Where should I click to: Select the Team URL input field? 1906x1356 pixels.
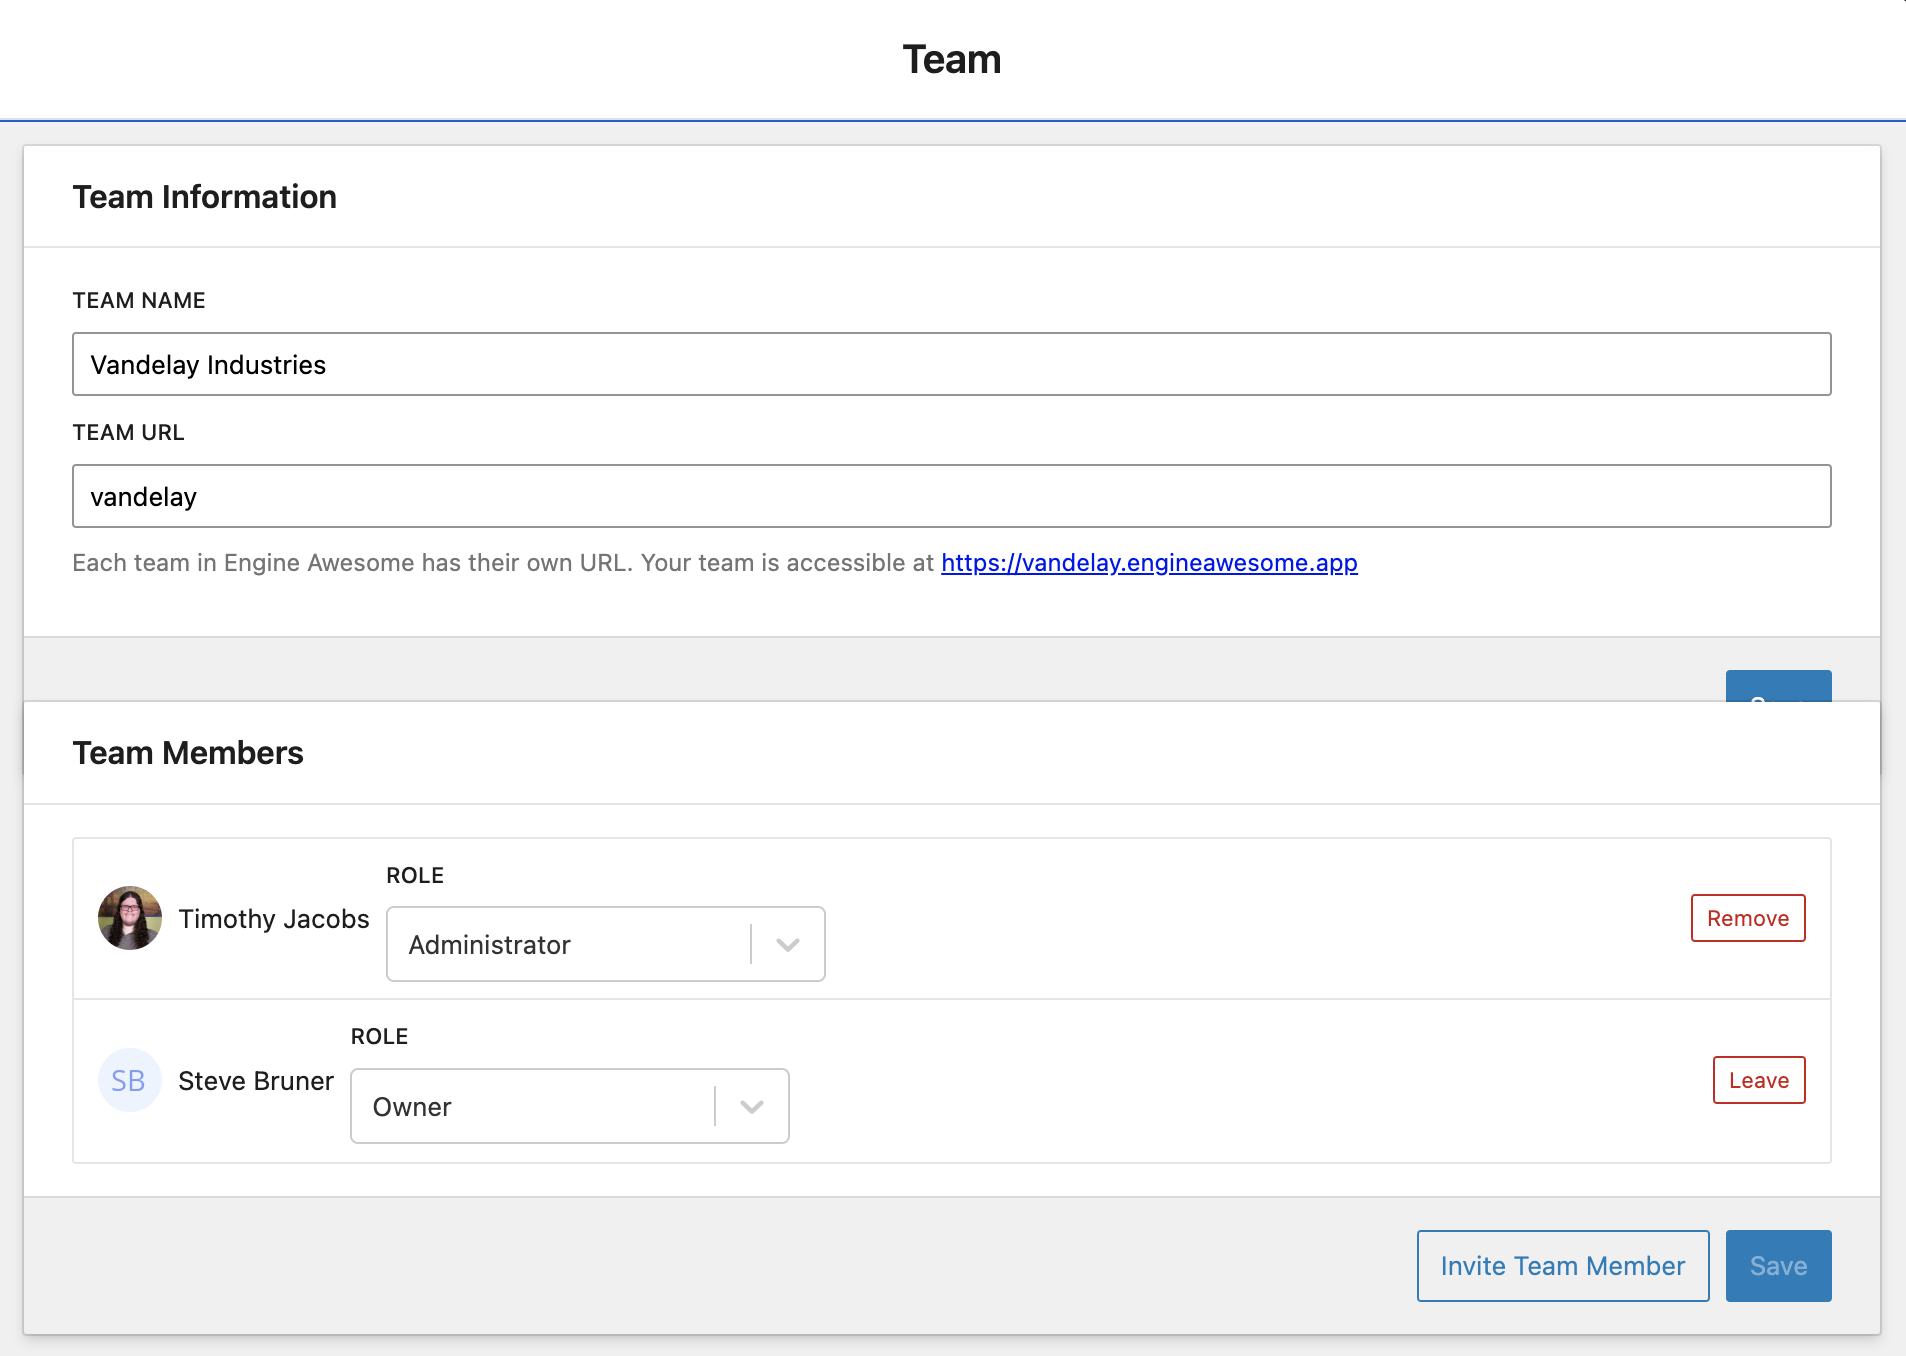[950, 495]
